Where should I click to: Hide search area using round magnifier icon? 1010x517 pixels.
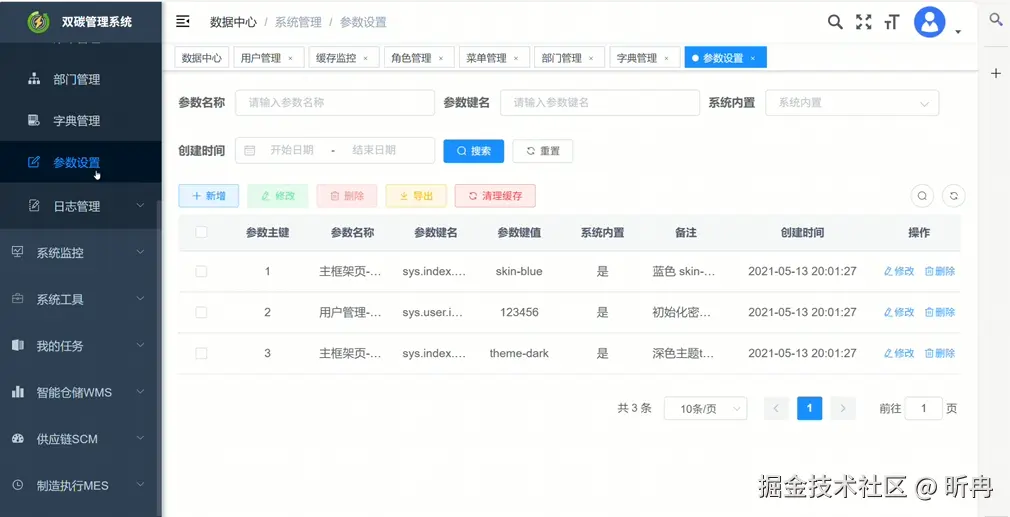922,196
